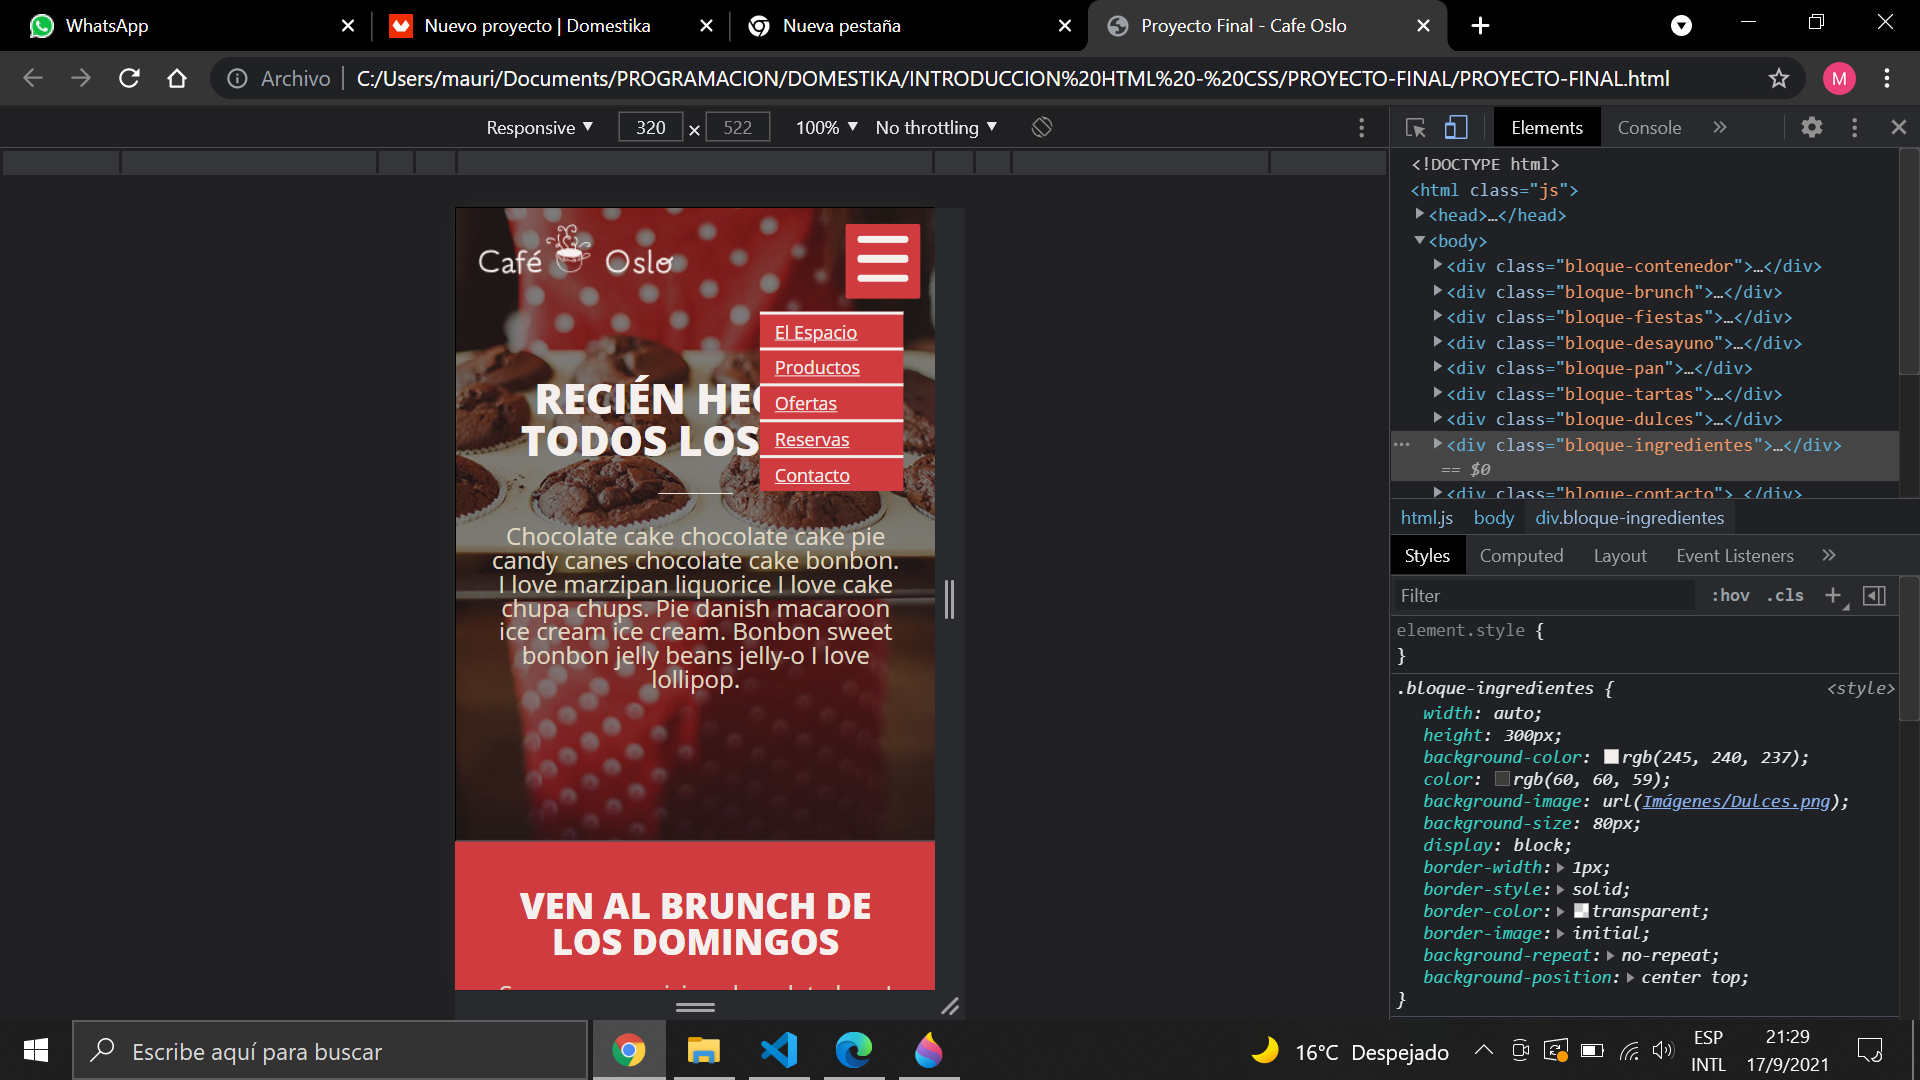The image size is (1920, 1080).
Task: Switch to the Console tab
Action: coord(1649,128)
